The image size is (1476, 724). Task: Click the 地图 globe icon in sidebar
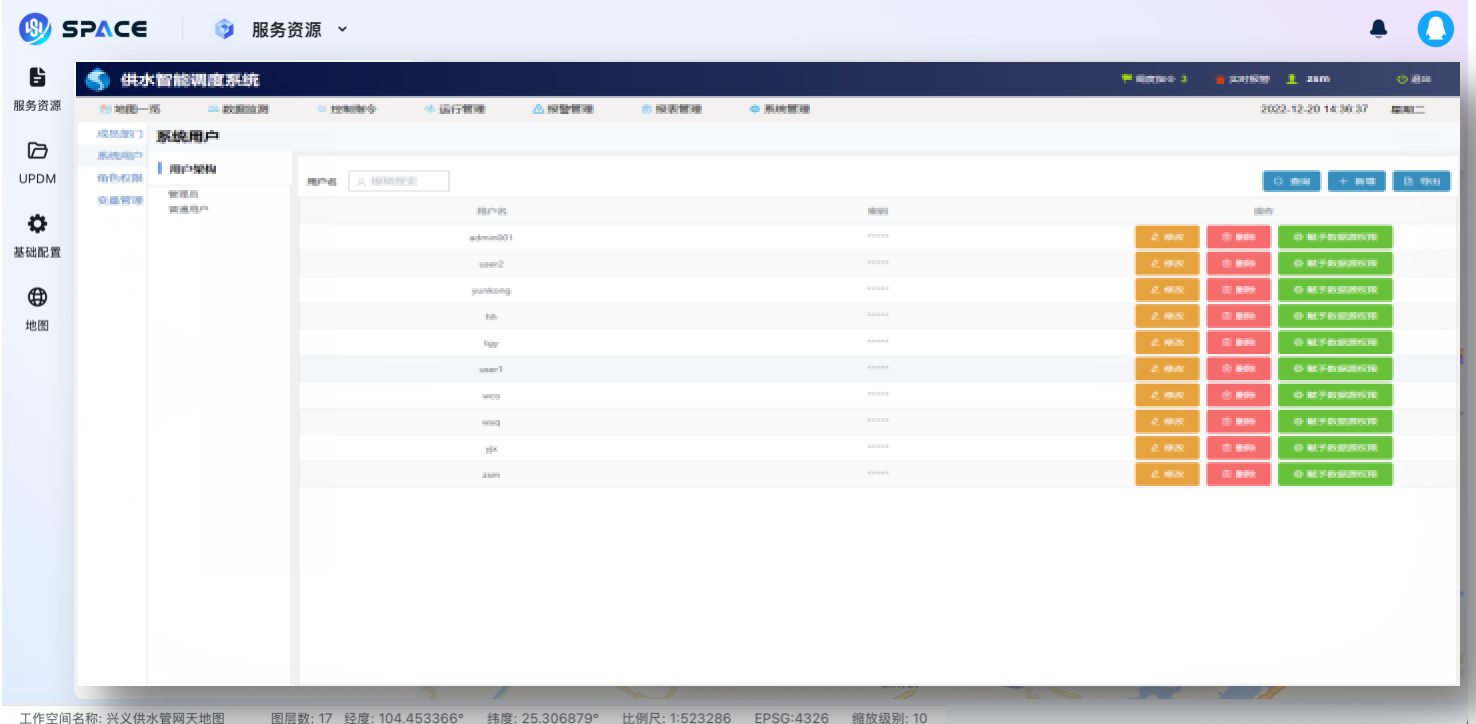(x=37, y=297)
